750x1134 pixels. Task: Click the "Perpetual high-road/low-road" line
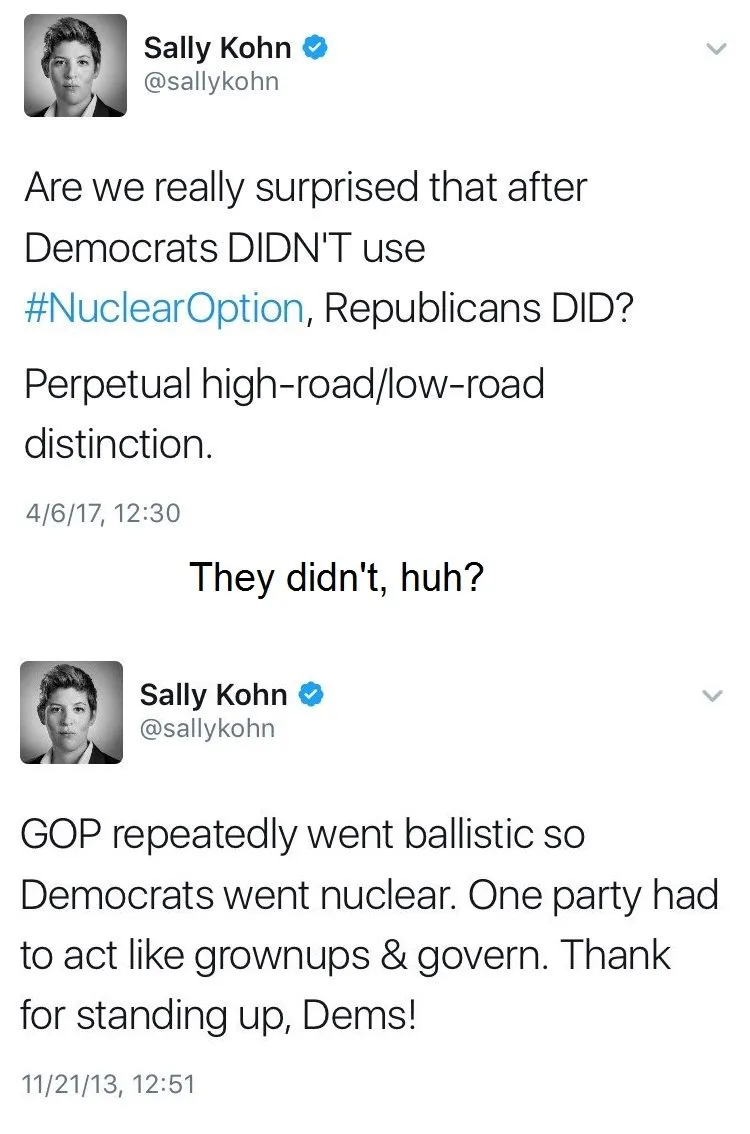[284, 384]
